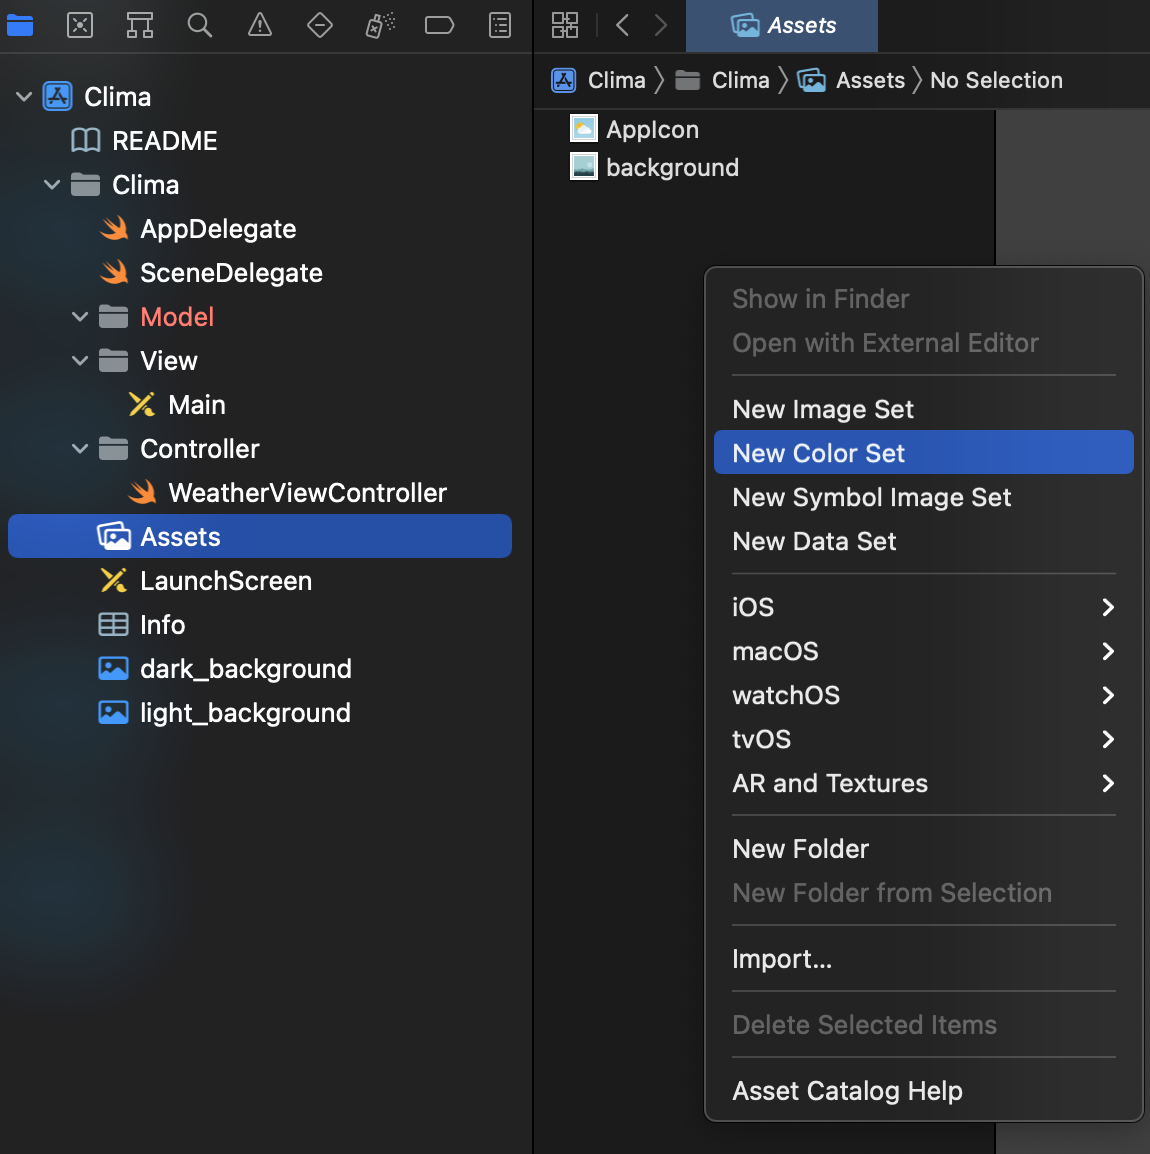Open the Info plist entry

pyautogui.click(x=163, y=625)
